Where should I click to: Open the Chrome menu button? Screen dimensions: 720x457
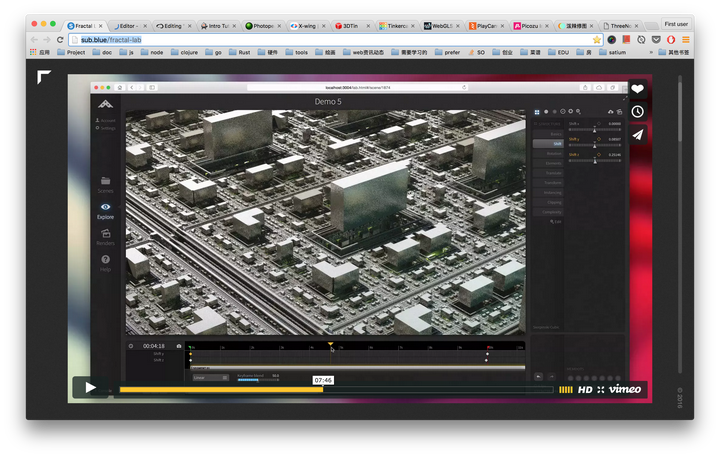pos(685,39)
